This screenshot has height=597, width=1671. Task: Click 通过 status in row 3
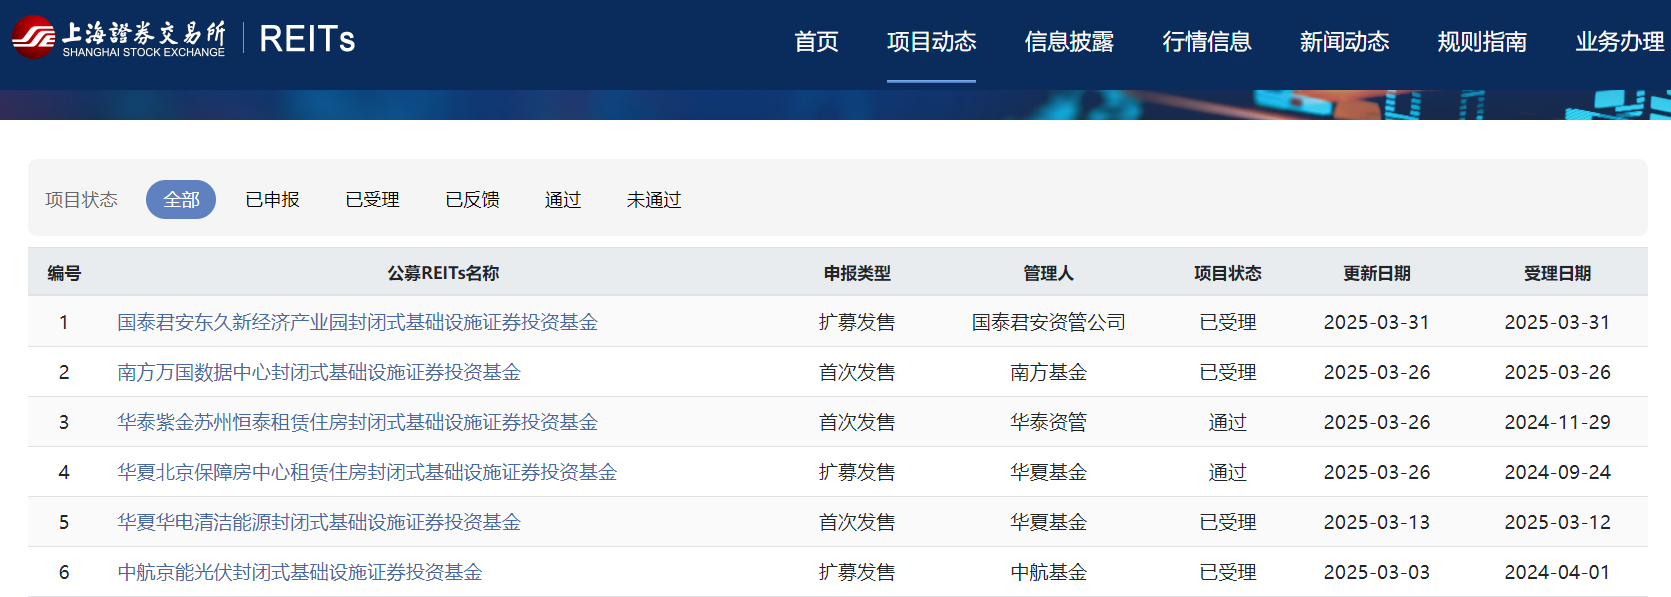[x=1227, y=422]
